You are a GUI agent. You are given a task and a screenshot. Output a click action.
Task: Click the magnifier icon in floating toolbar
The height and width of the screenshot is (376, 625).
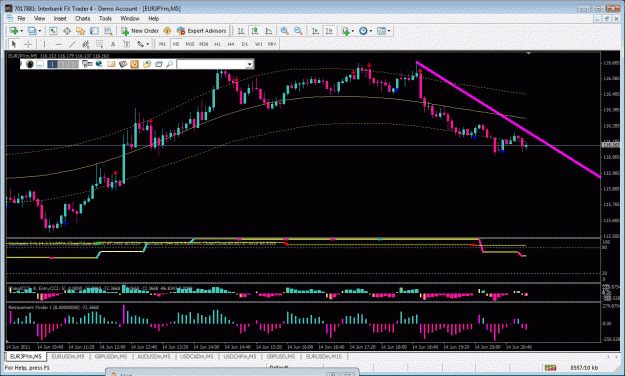[x=169, y=64]
